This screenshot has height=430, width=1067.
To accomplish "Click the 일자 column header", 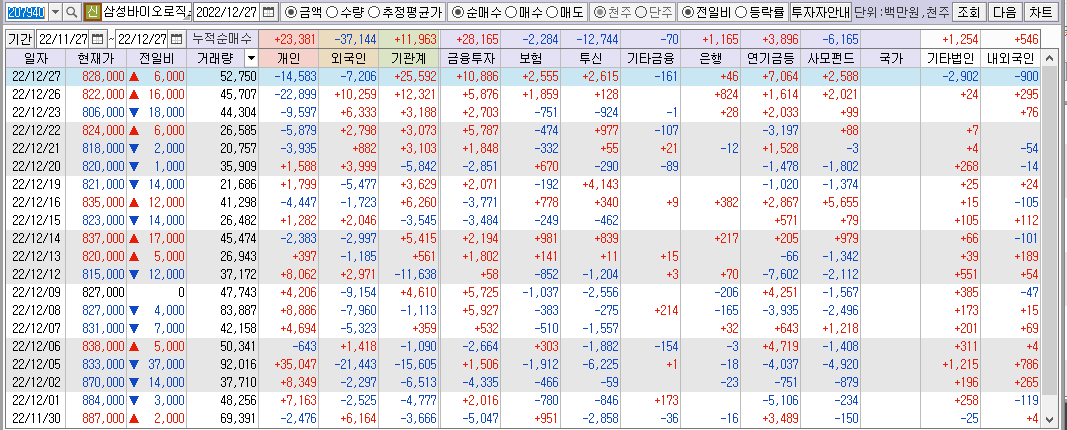I will [x=34, y=59].
